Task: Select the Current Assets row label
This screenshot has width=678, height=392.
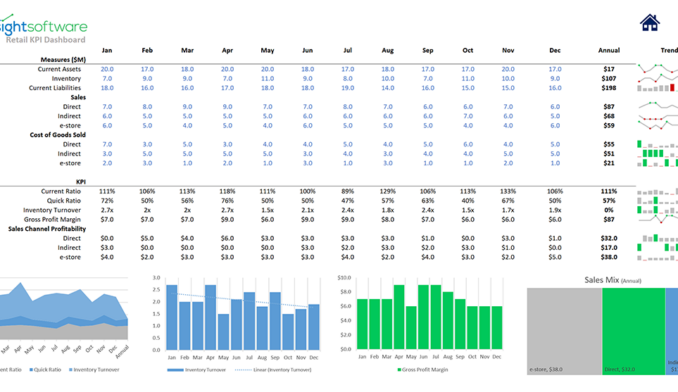Action: click(59, 69)
